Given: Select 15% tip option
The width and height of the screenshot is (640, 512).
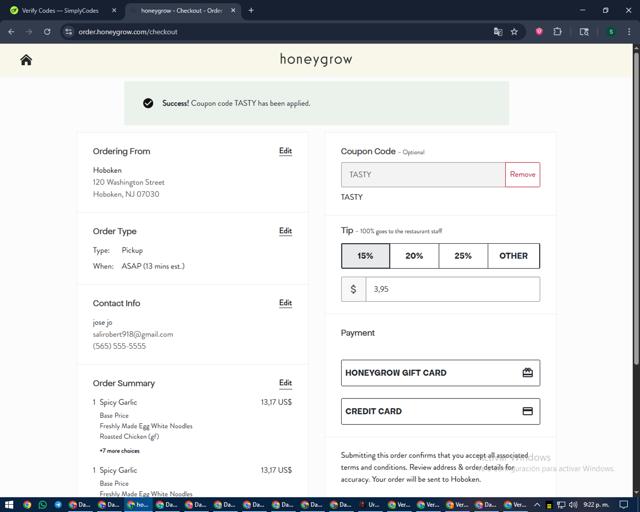Looking at the screenshot, I should [x=365, y=256].
